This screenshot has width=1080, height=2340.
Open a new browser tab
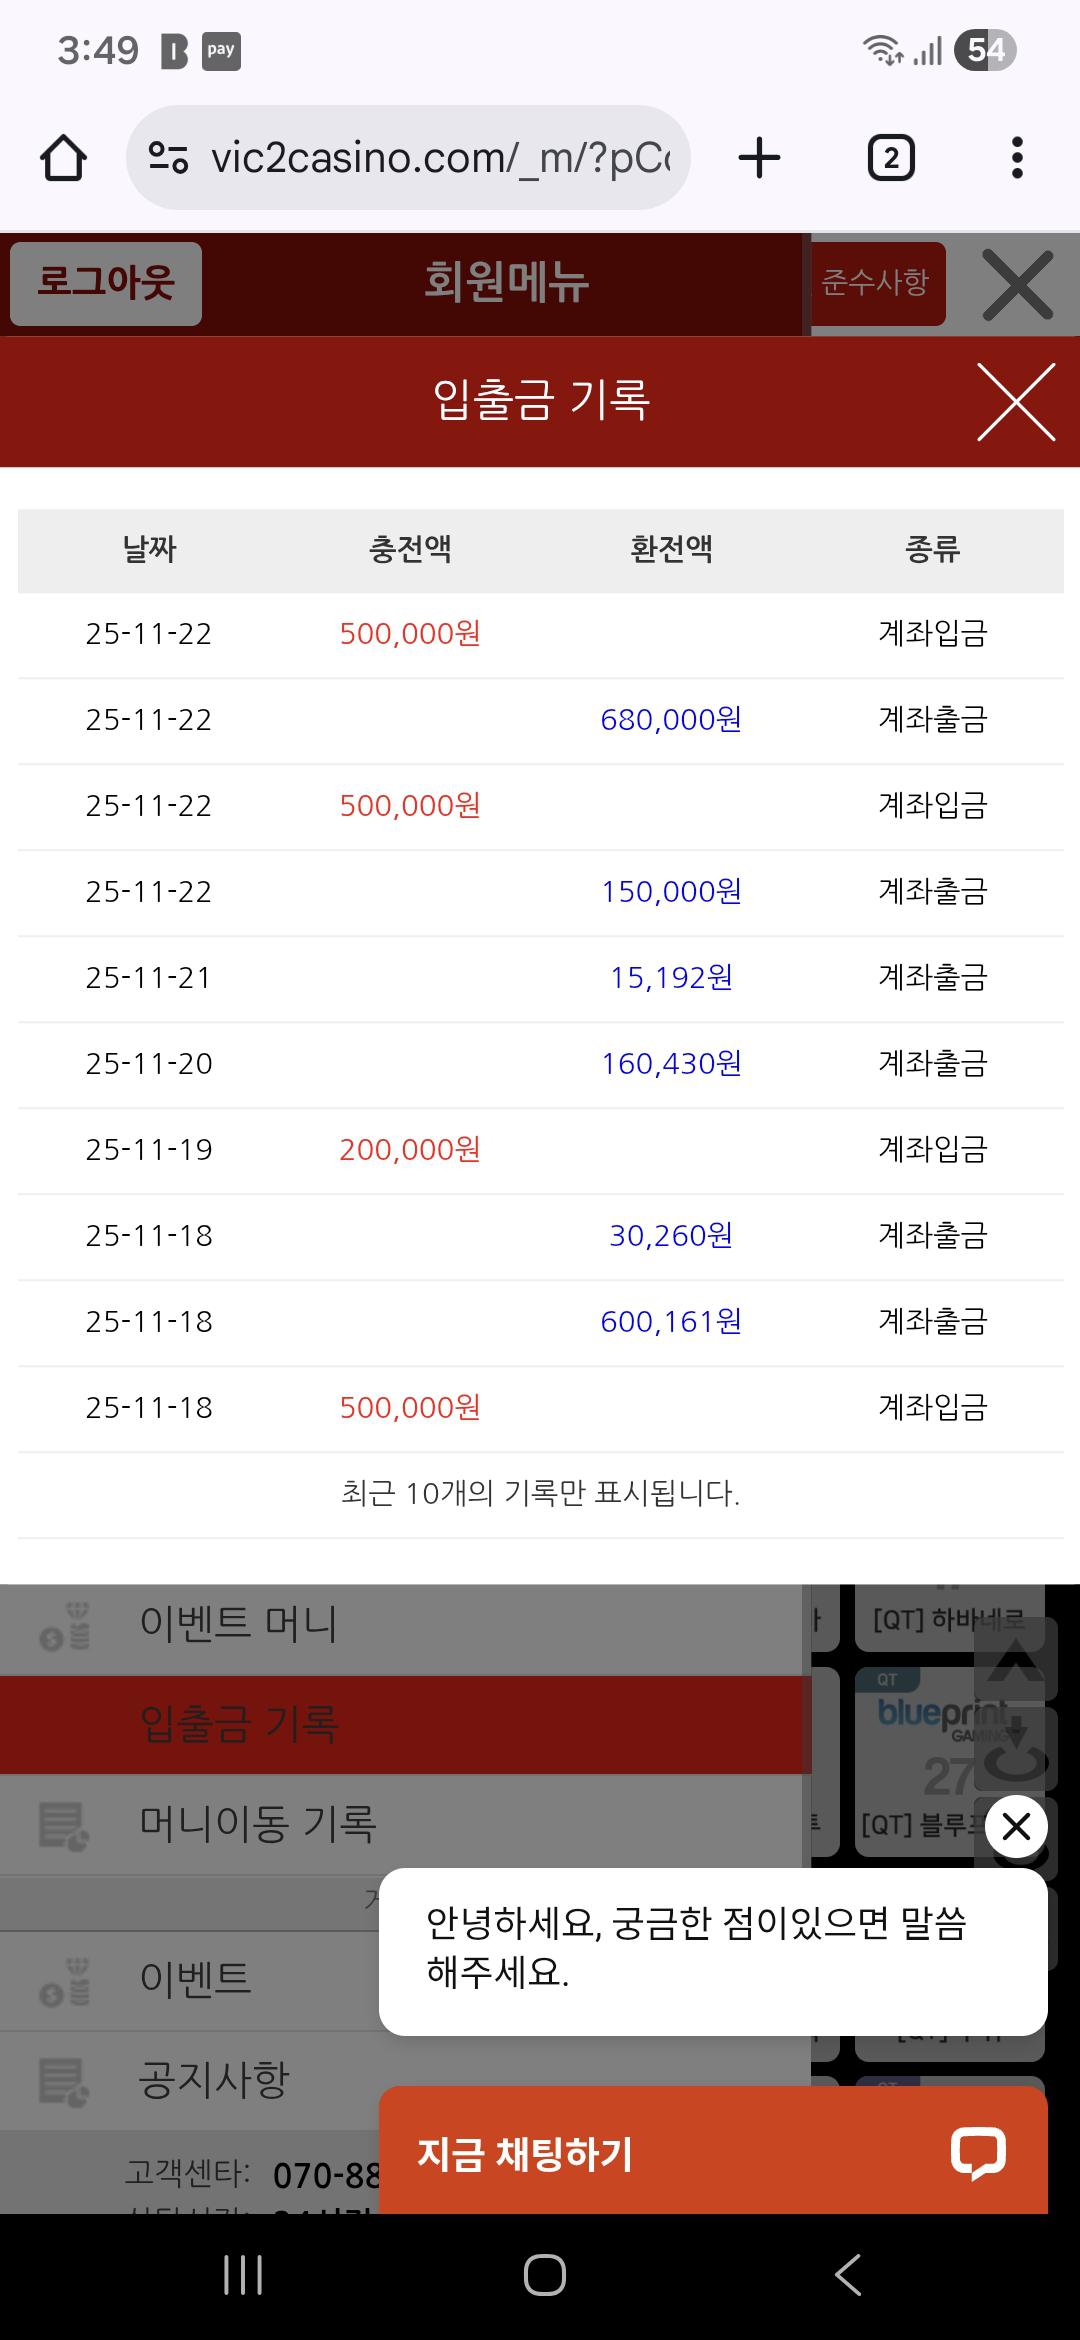(x=759, y=158)
